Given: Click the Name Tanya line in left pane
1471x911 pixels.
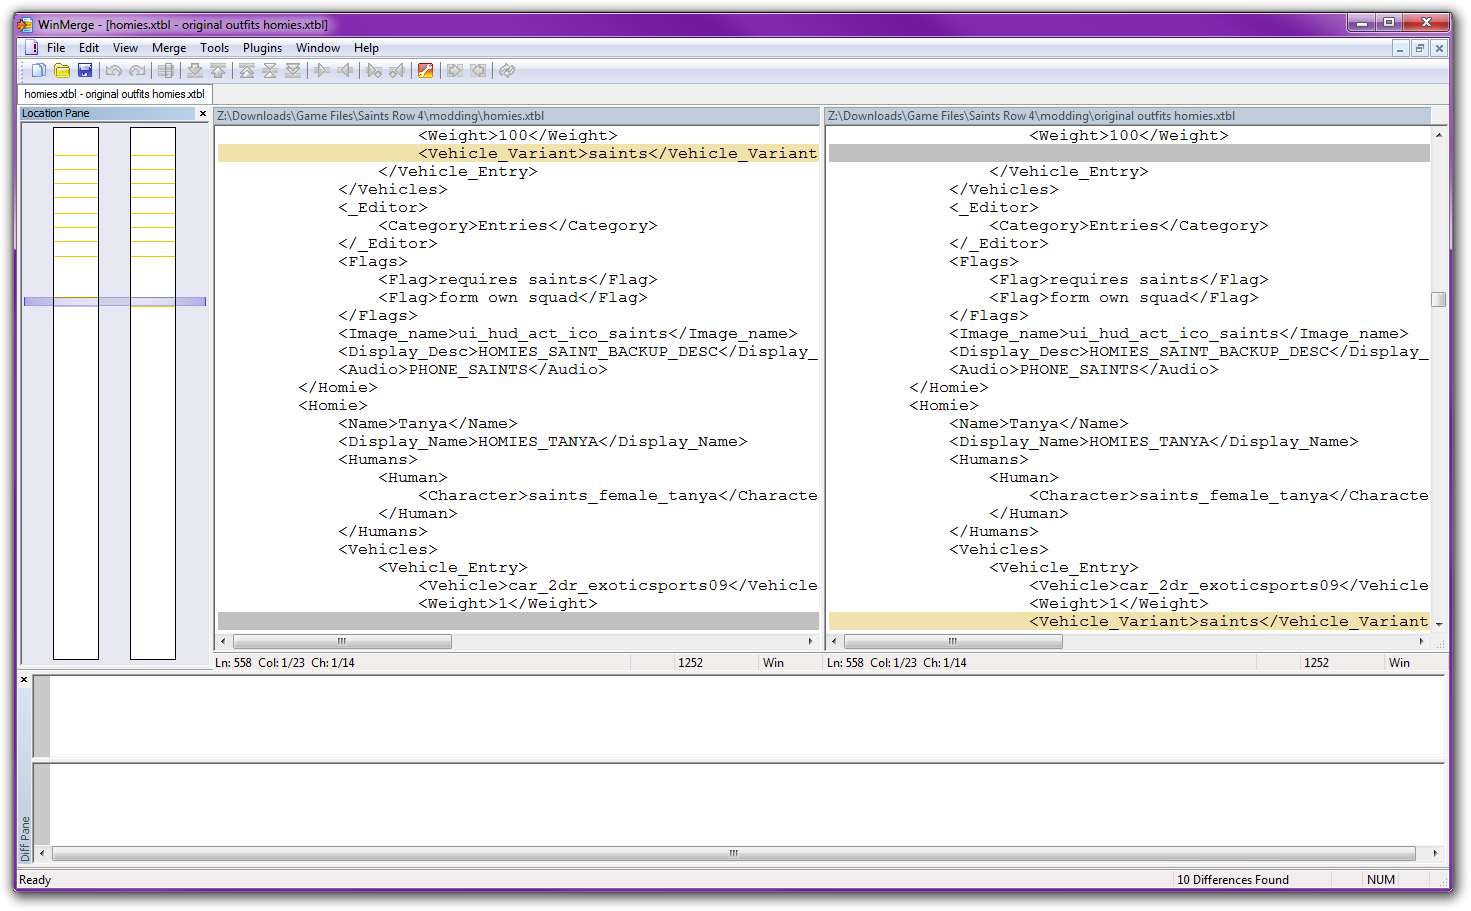Looking at the screenshot, I should pos(428,423).
